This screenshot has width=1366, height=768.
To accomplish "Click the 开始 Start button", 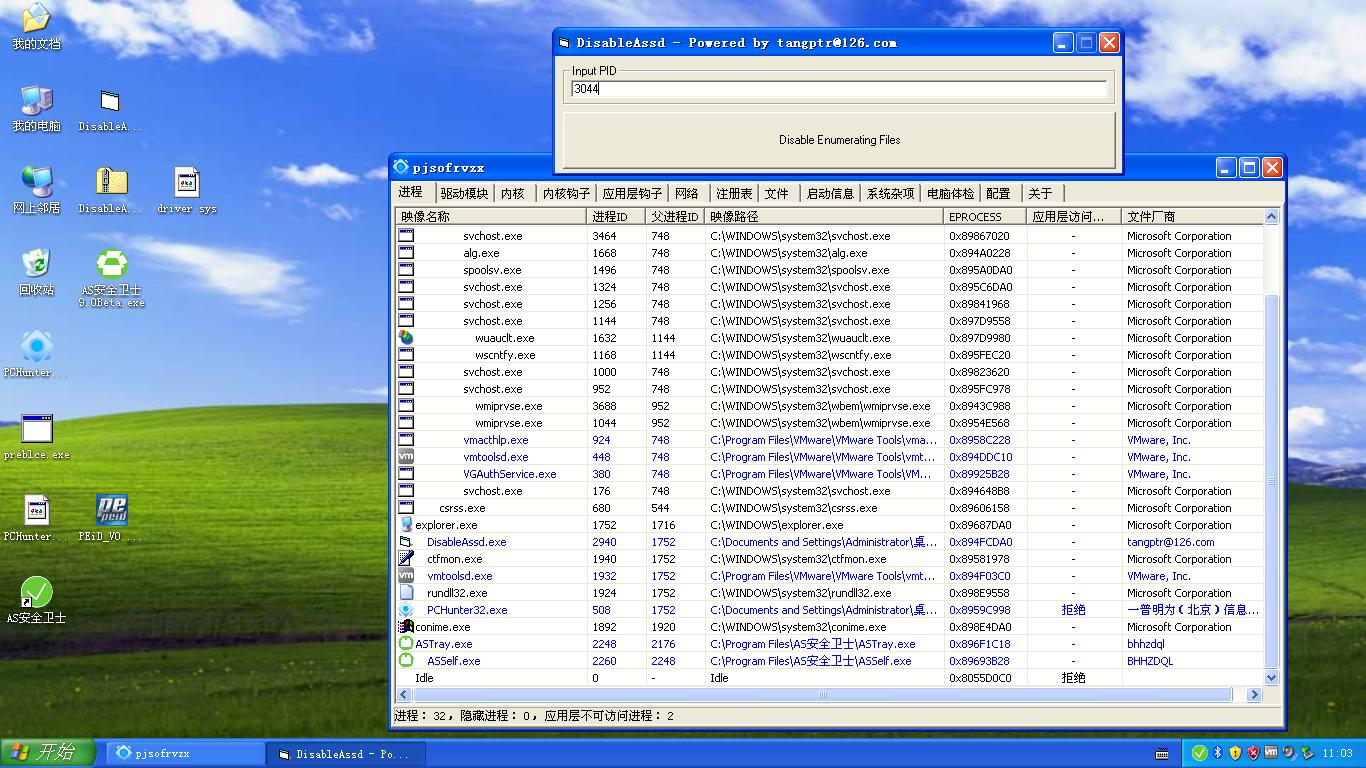I will (48, 753).
